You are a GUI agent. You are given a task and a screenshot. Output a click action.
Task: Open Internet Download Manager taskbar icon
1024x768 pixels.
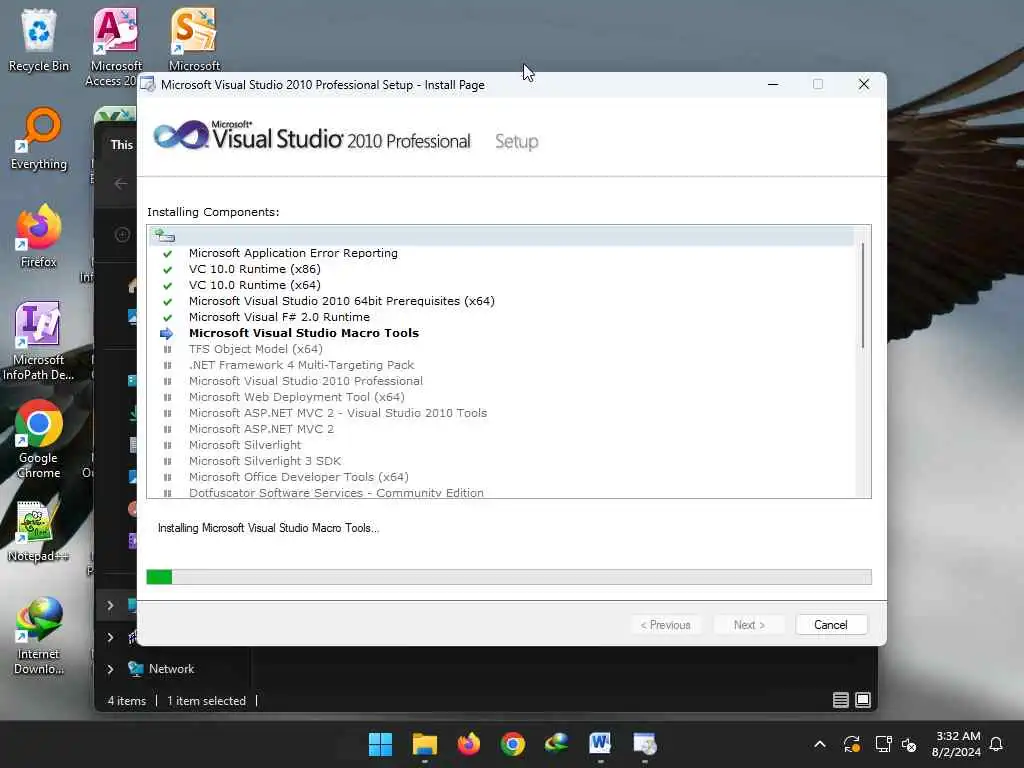(x=556, y=744)
